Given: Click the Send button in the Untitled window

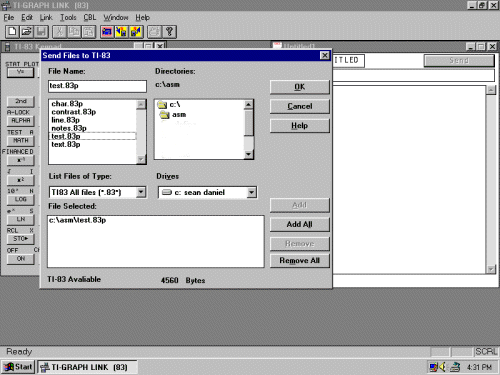Looking at the screenshot, I should [459, 60].
